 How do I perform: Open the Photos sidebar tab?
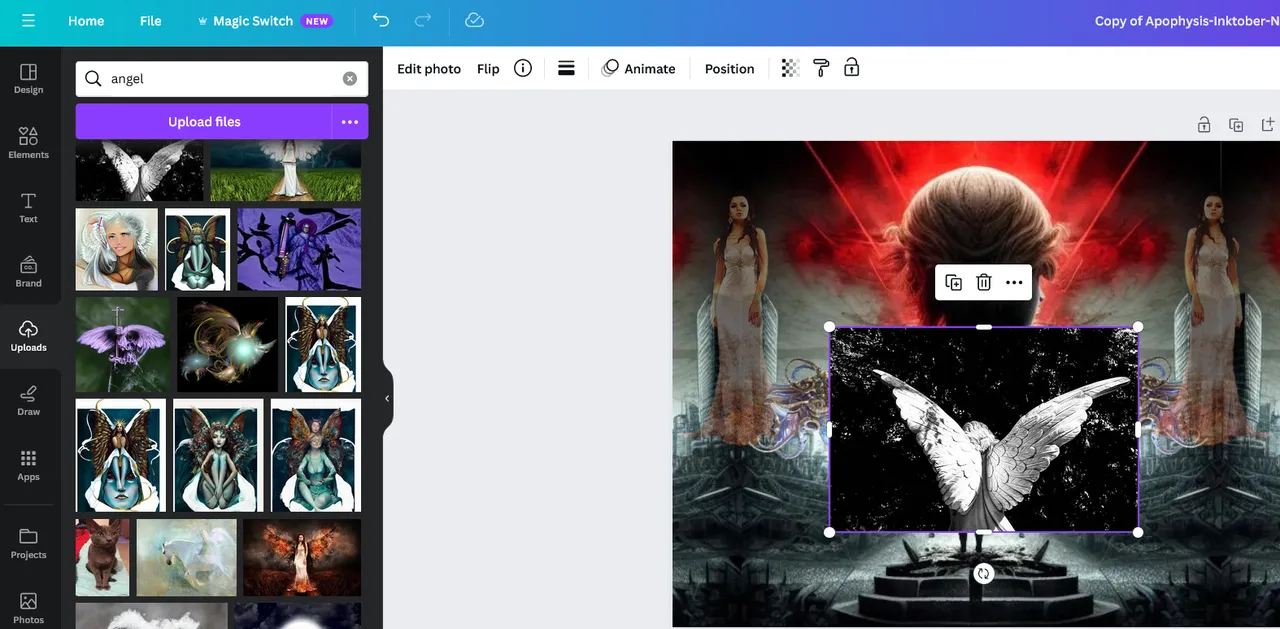tap(29, 608)
